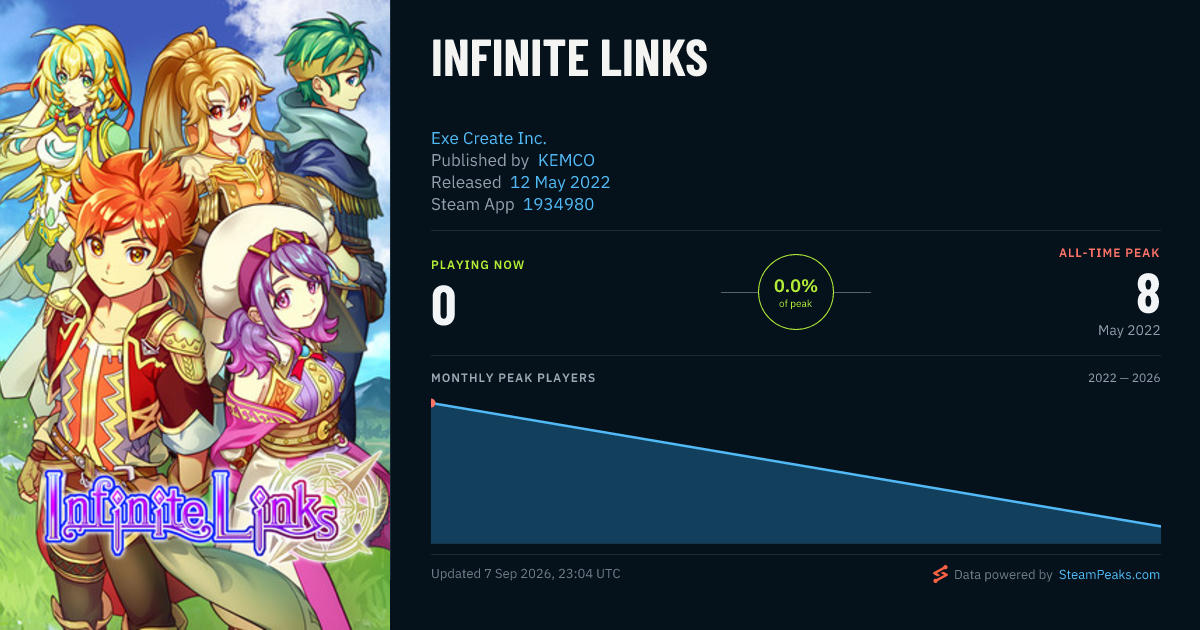The width and height of the screenshot is (1200, 630).
Task: Click the red peak marker on the chart
Action: click(433, 403)
